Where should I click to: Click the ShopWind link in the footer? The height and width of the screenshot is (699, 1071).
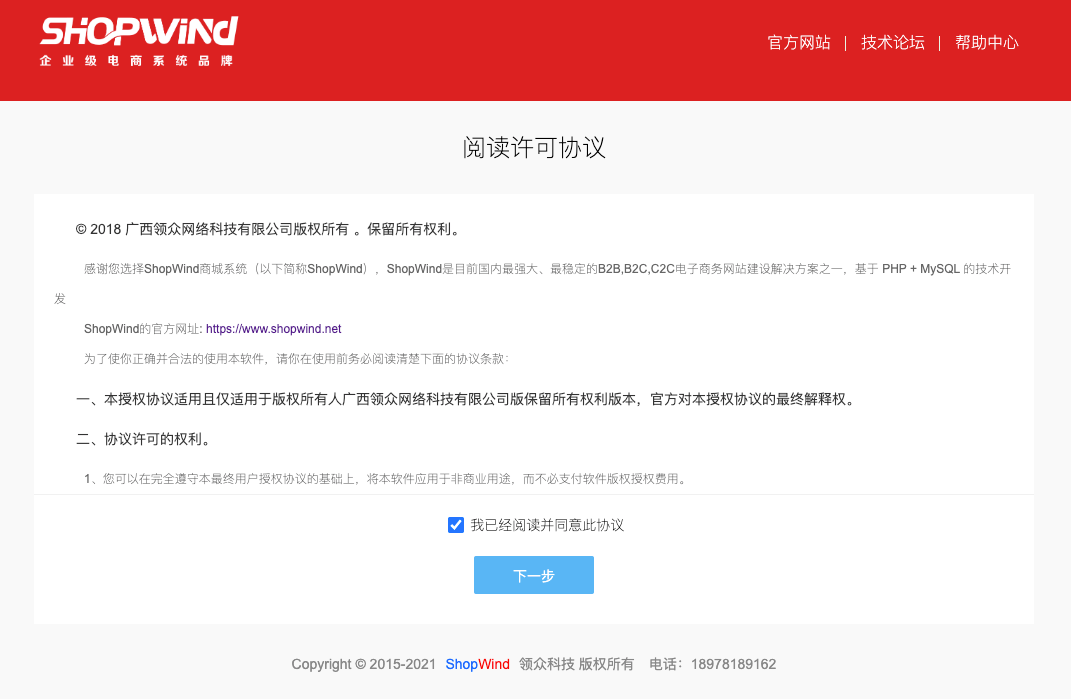(477, 664)
